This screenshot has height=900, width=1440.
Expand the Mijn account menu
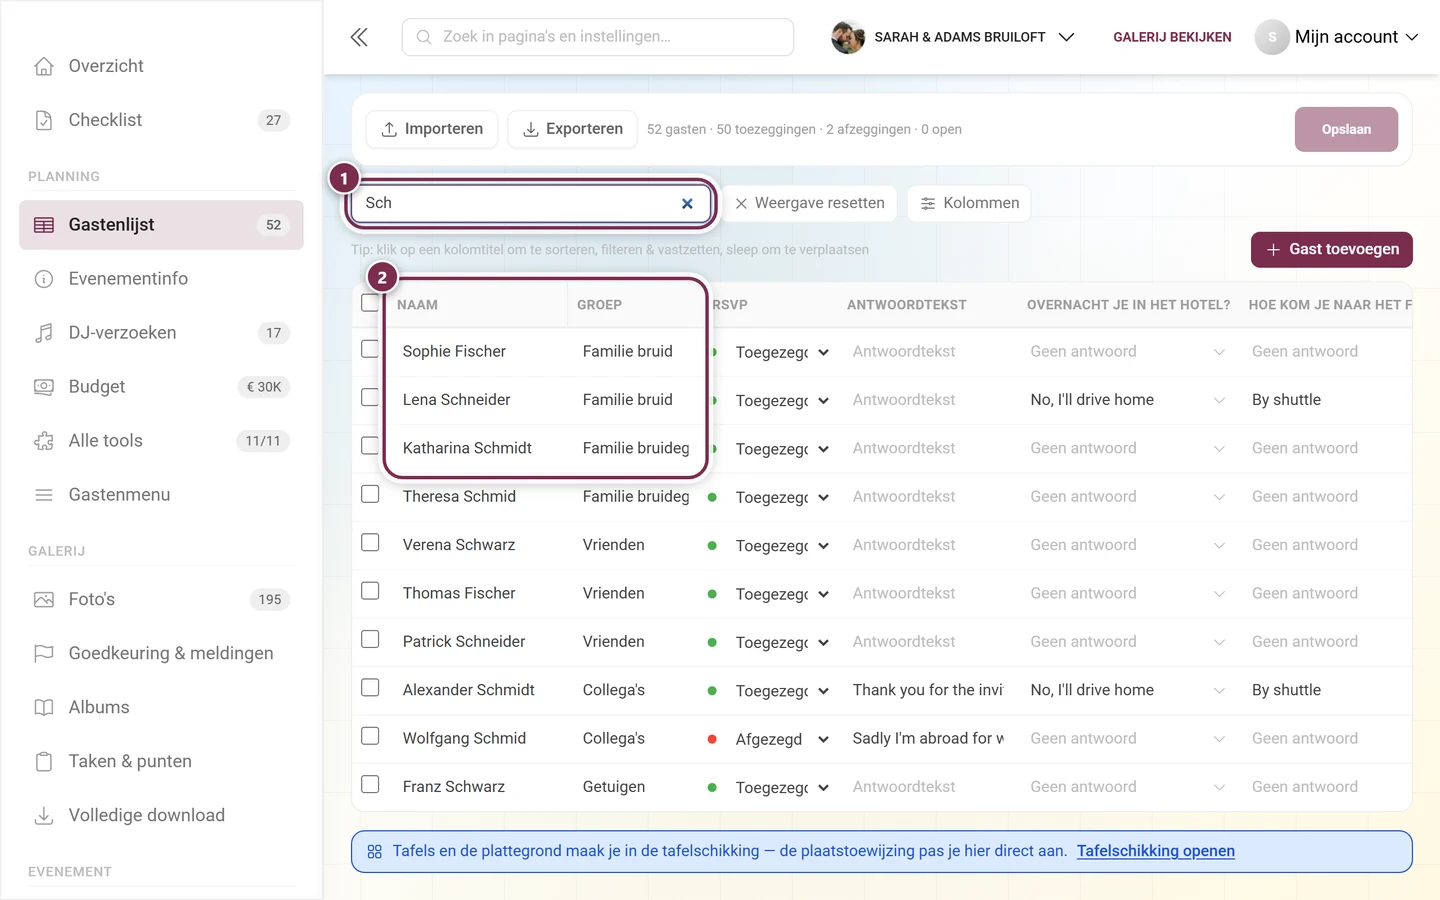[x=1337, y=37]
